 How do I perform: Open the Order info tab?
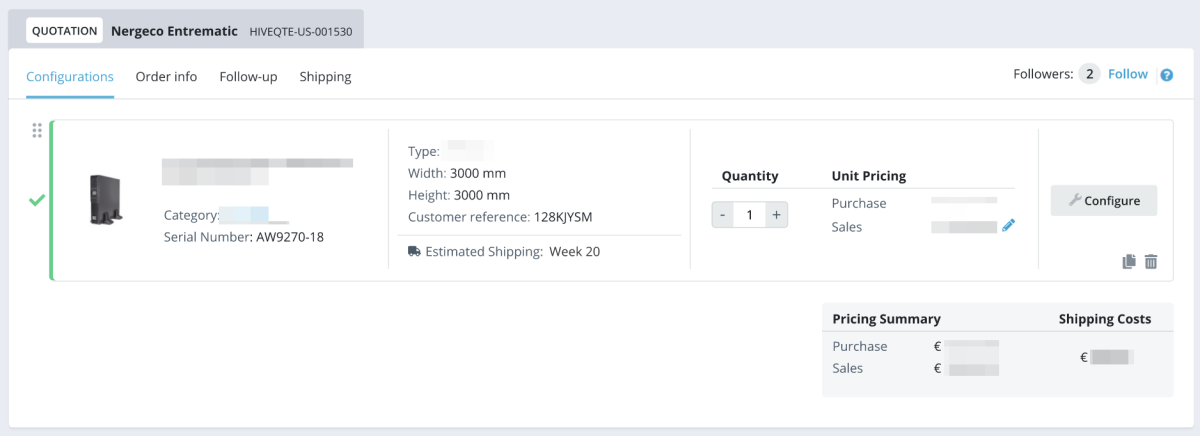(166, 76)
